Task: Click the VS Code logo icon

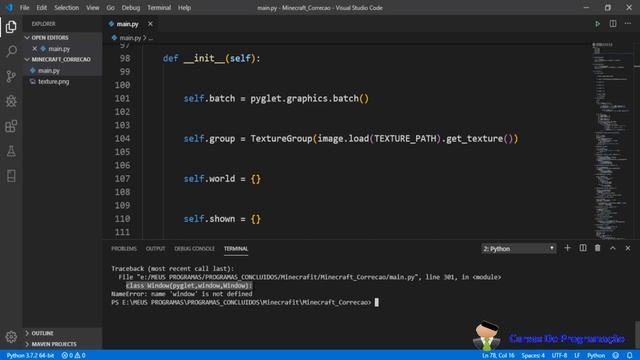Action: 9,8
